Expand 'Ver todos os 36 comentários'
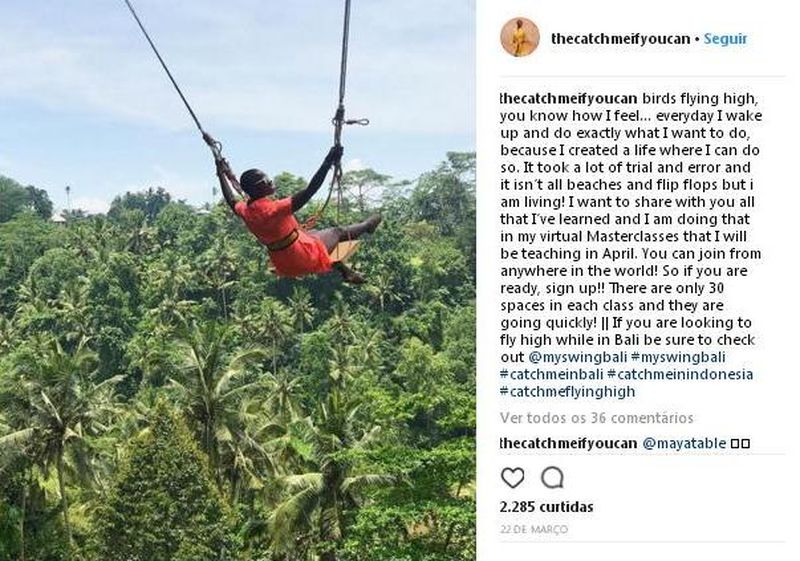 [596, 418]
